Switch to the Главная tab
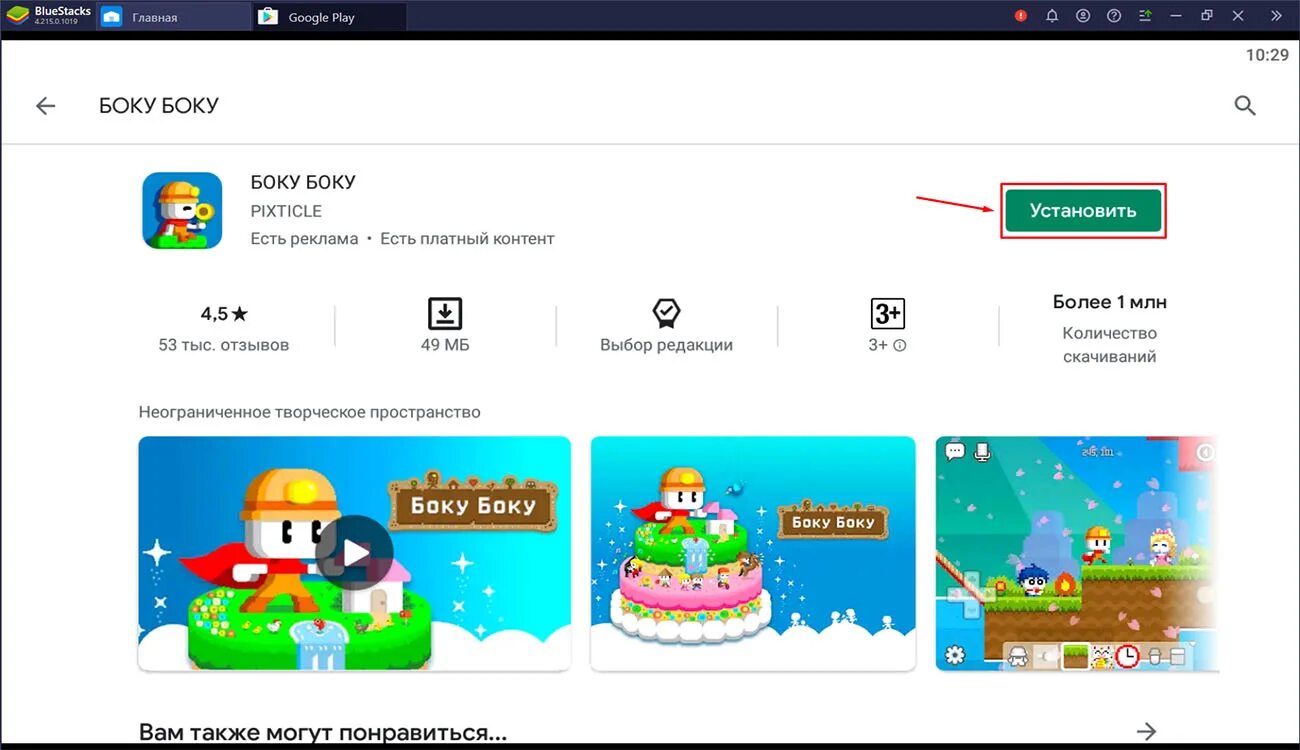1300x750 pixels. coord(174,17)
